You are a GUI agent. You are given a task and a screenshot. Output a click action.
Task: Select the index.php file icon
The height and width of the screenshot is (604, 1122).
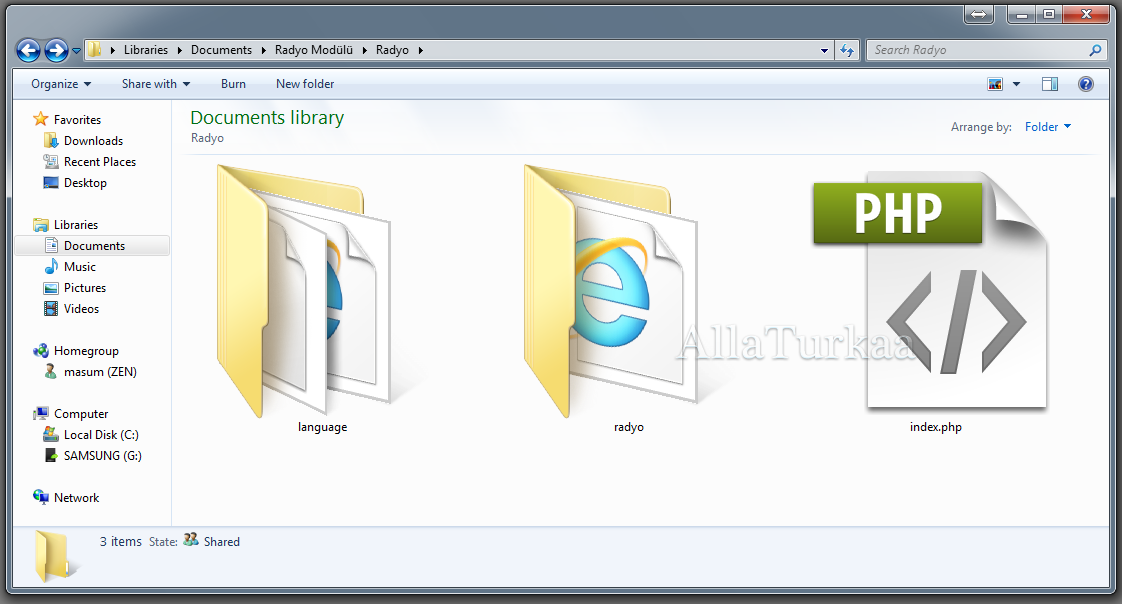pyautogui.click(x=935, y=292)
